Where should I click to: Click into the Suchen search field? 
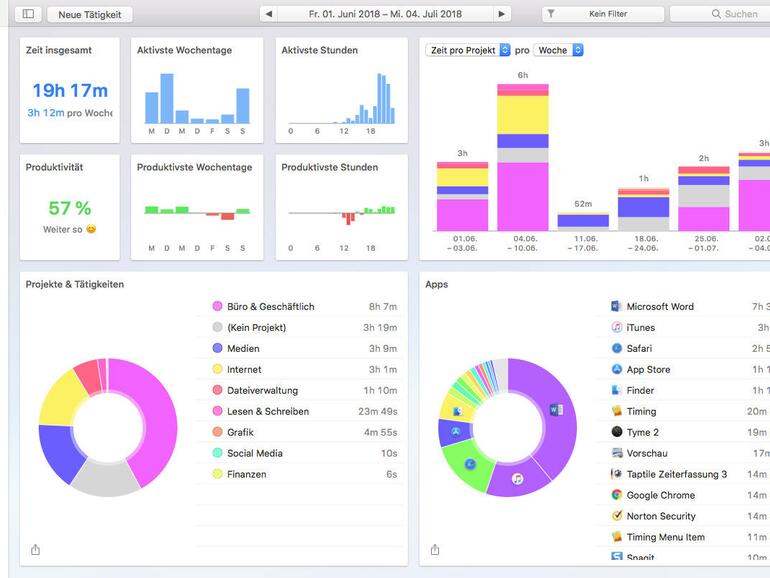tap(720, 14)
